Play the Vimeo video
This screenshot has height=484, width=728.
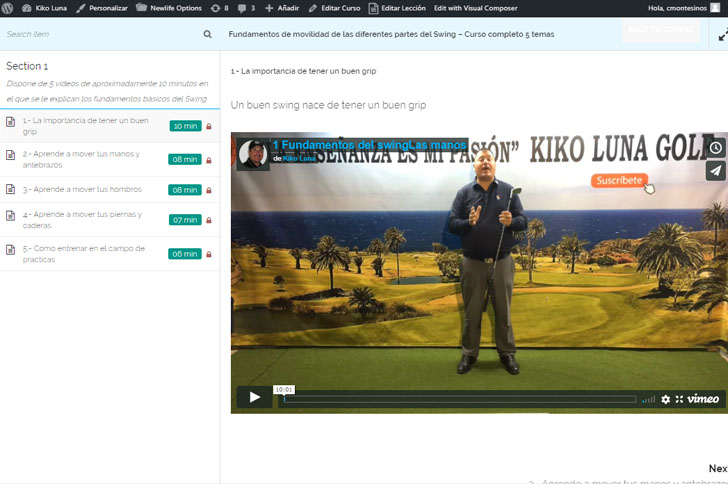point(254,397)
